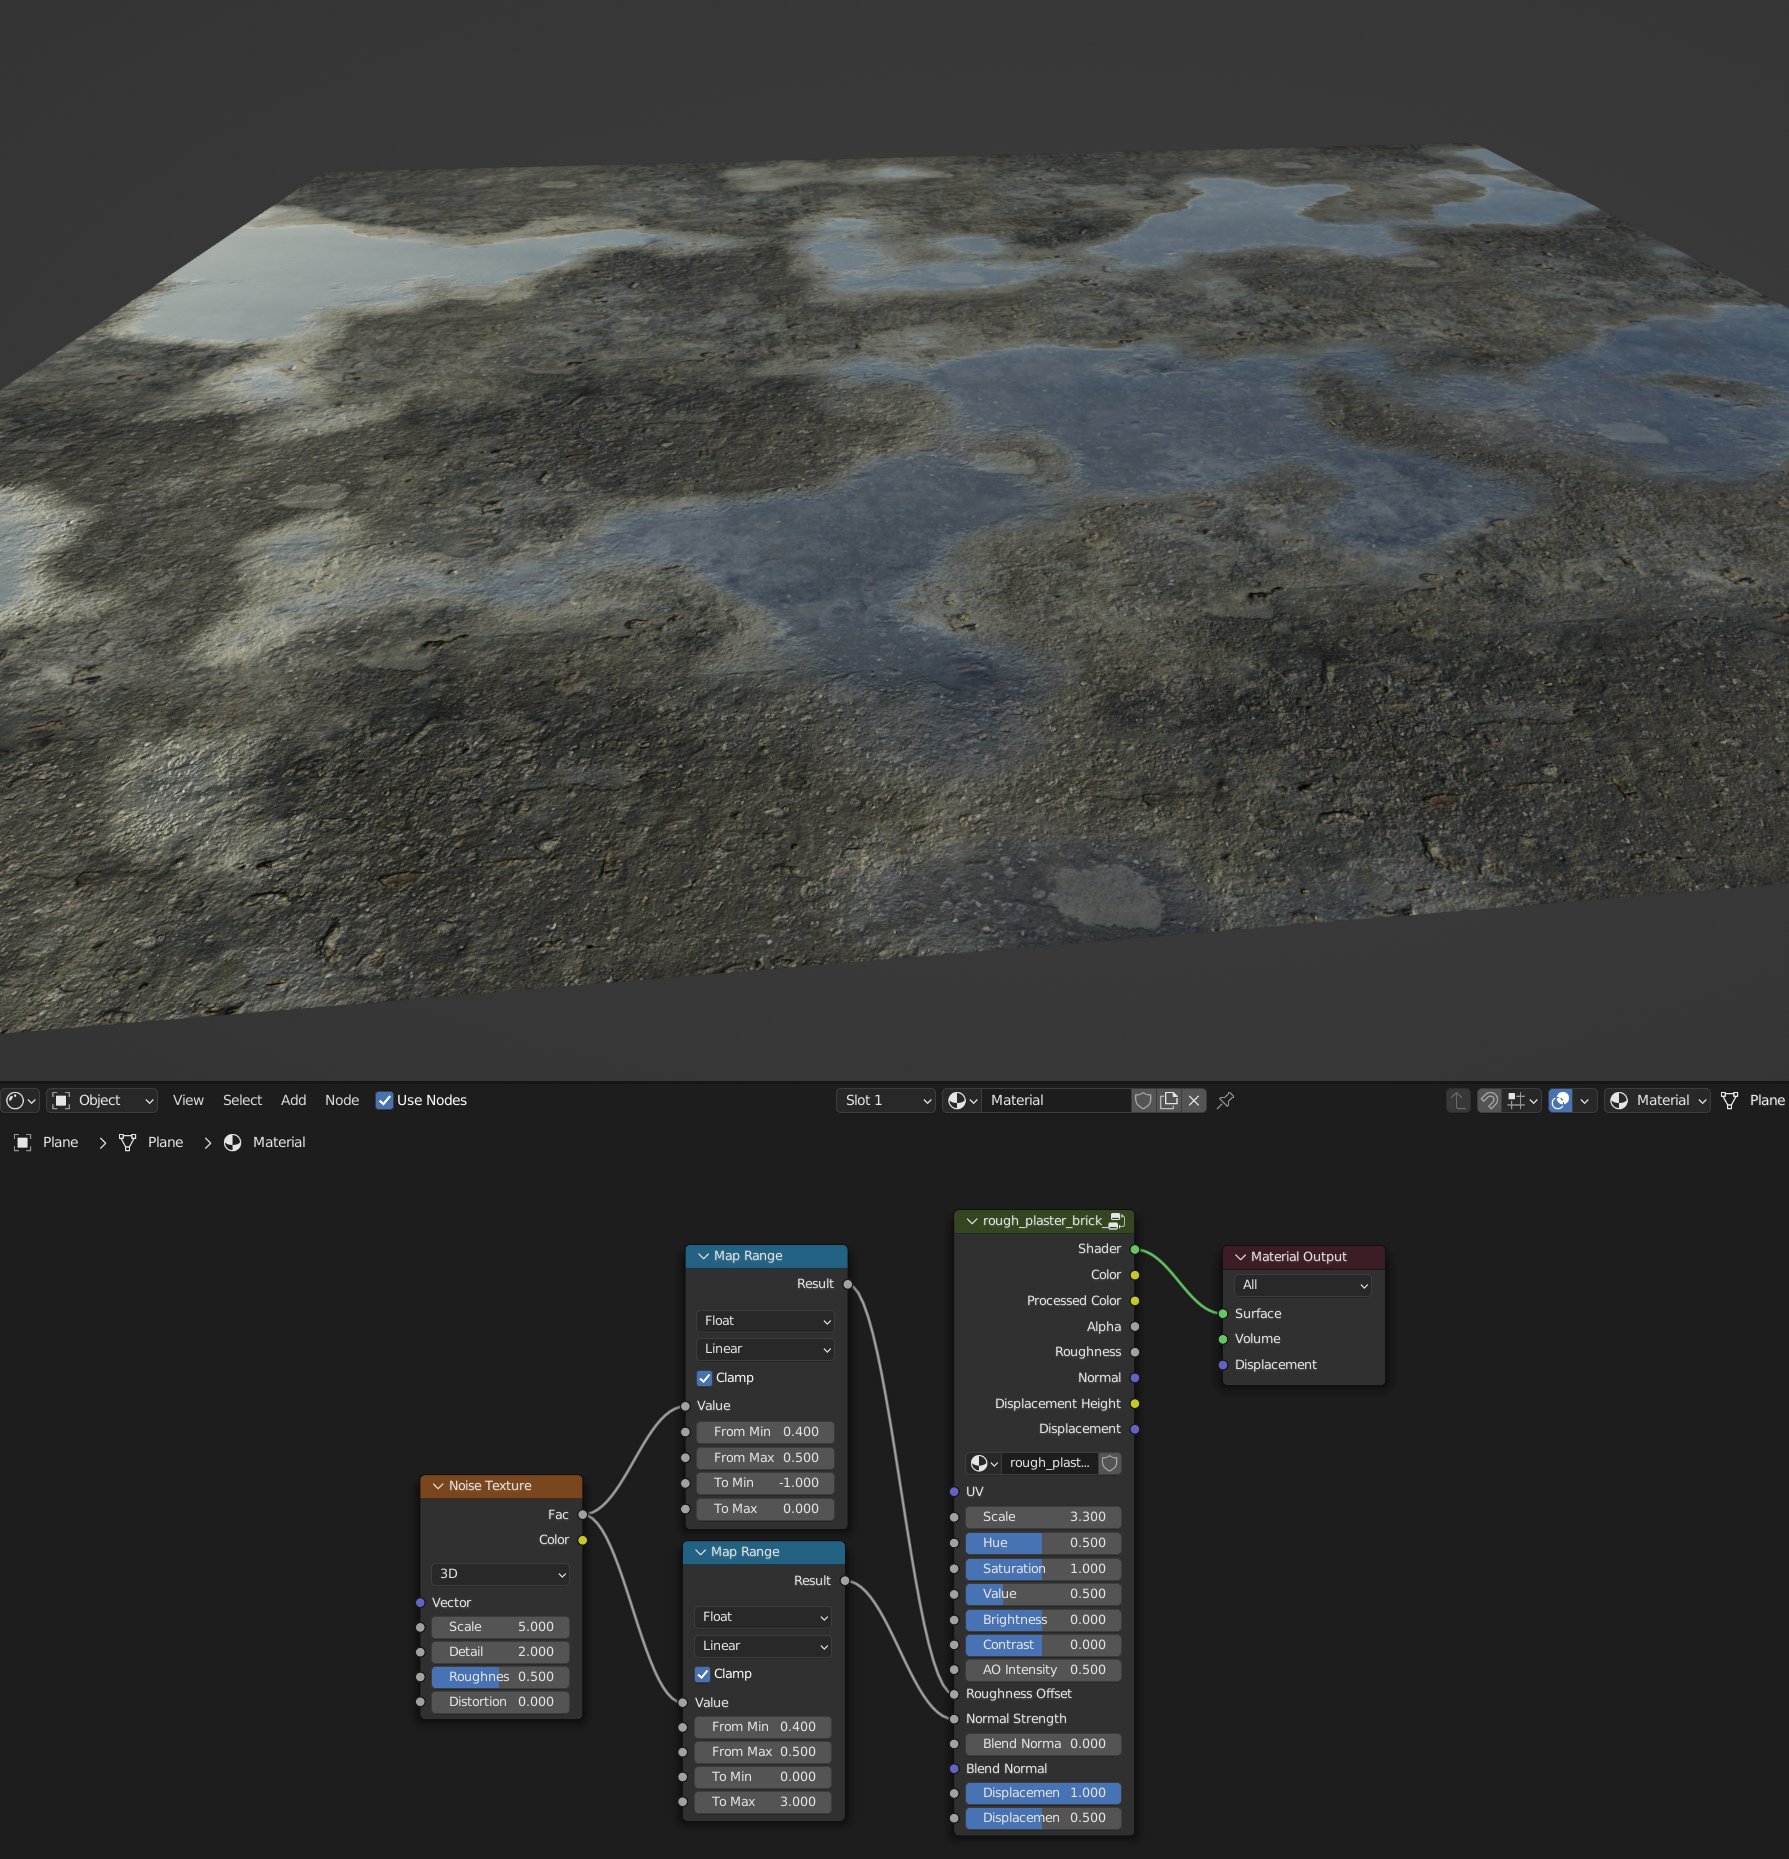Viewport: 1789px width, 1859px height.
Task: Click the Detail 2.000 field
Action: pos(501,1652)
